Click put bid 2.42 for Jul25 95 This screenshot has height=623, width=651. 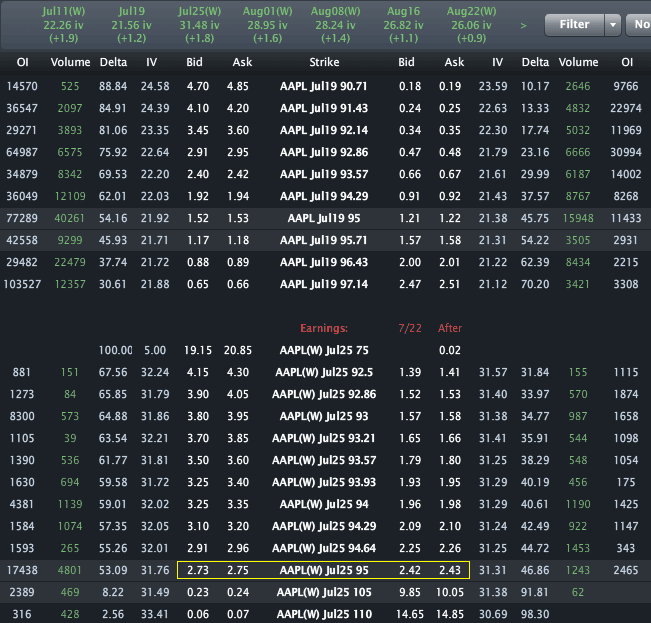coord(410,570)
